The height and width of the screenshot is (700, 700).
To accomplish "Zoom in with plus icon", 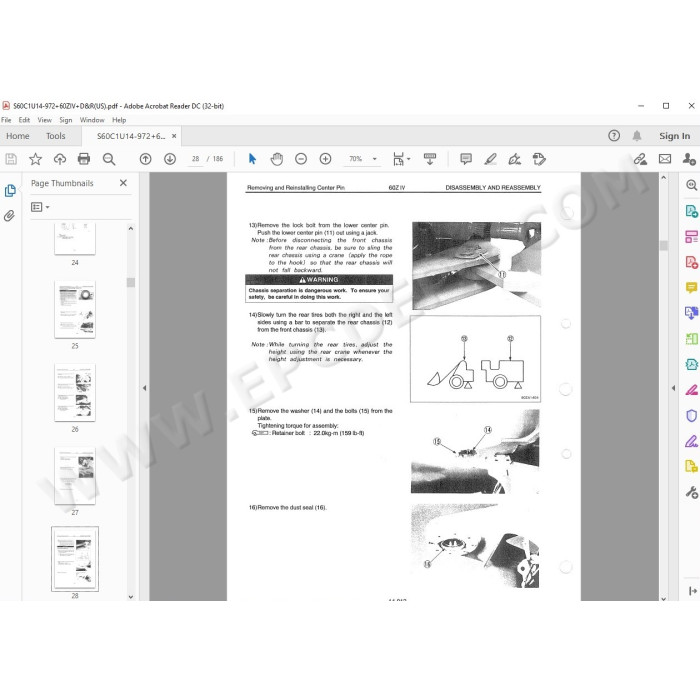I will pyautogui.click(x=325, y=159).
